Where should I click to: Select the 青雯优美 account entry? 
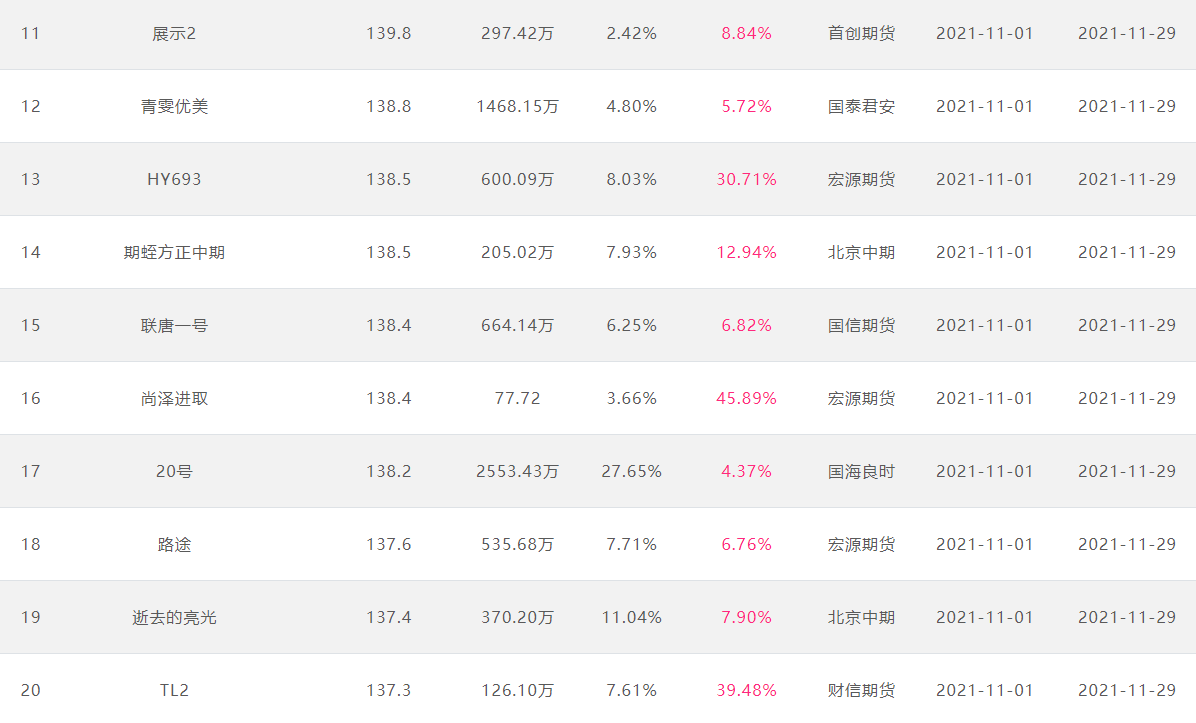(x=174, y=107)
